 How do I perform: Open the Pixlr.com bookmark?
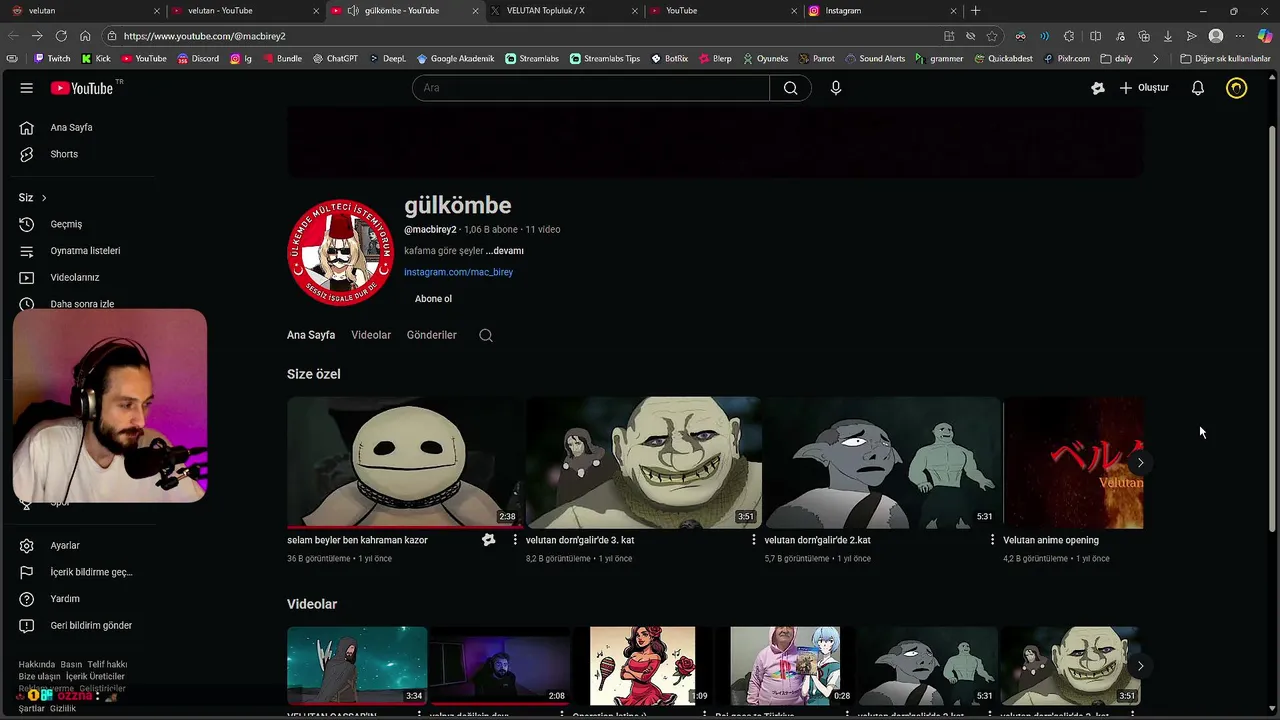click(1066, 59)
